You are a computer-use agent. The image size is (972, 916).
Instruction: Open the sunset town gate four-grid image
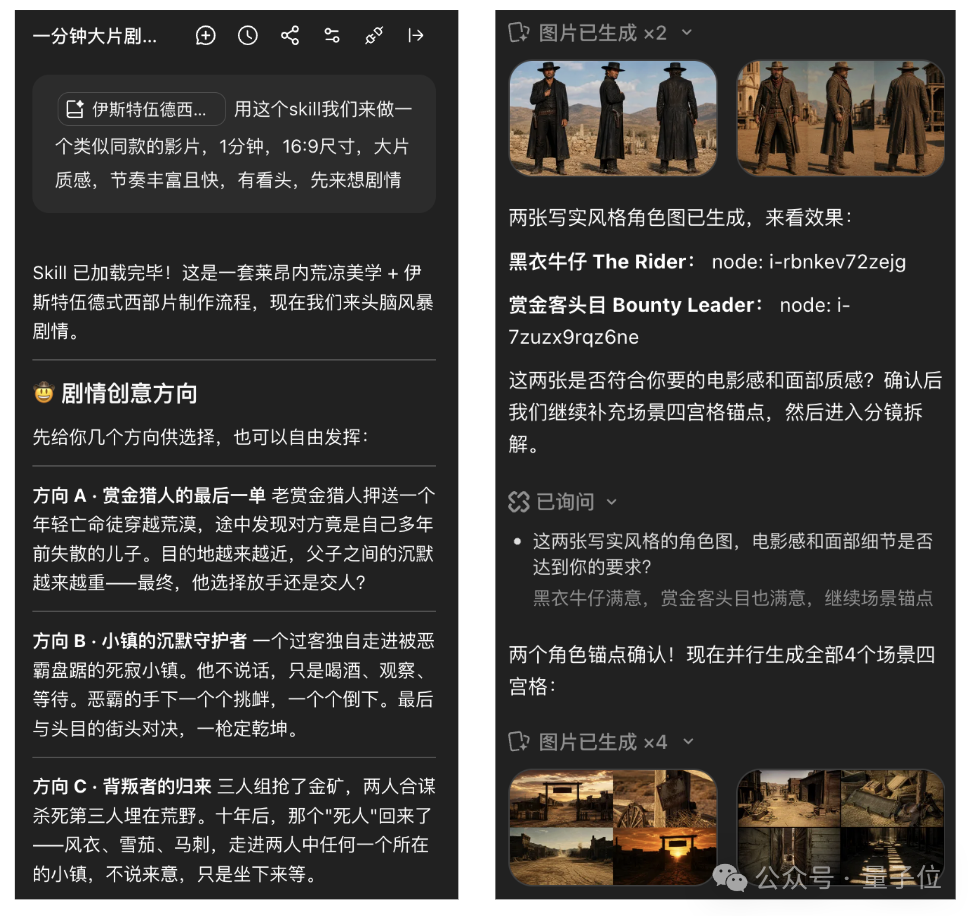click(612, 827)
